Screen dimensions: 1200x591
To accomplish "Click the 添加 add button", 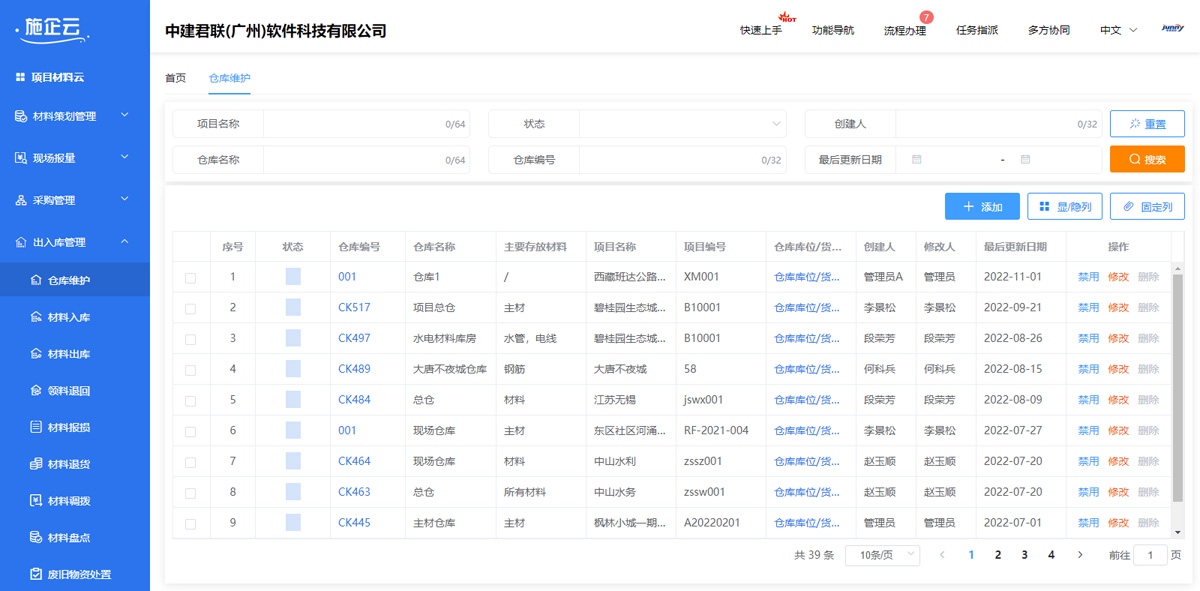I will click(x=981, y=206).
